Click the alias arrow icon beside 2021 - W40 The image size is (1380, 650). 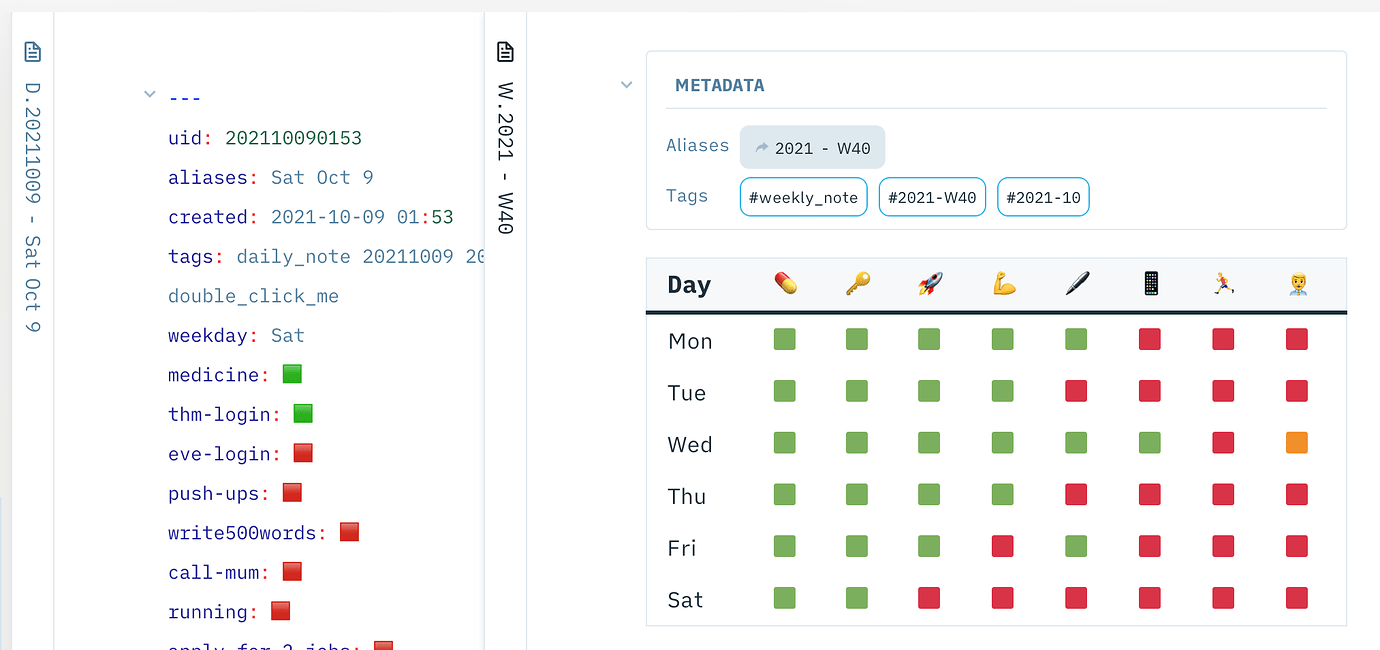(x=761, y=147)
